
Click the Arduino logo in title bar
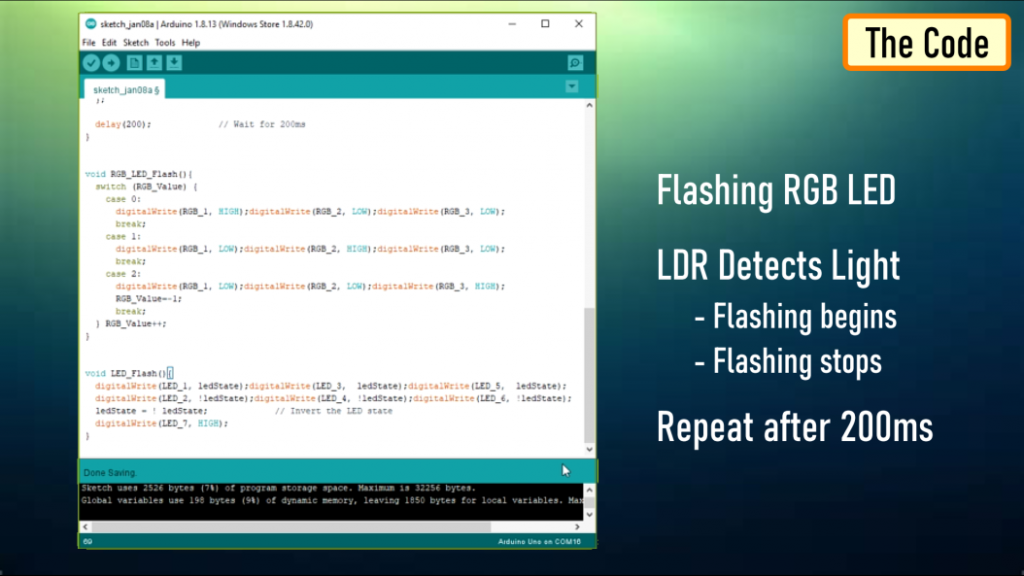coord(91,24)
